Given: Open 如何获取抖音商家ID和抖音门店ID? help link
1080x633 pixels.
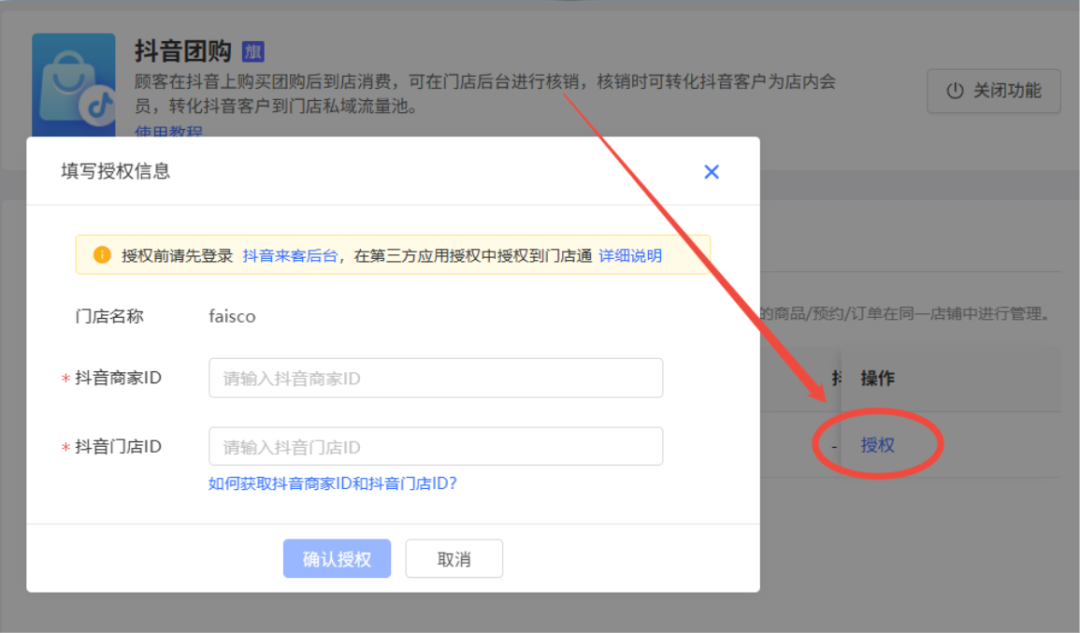Looking at the screenshot, I should (x=333, y=483).
